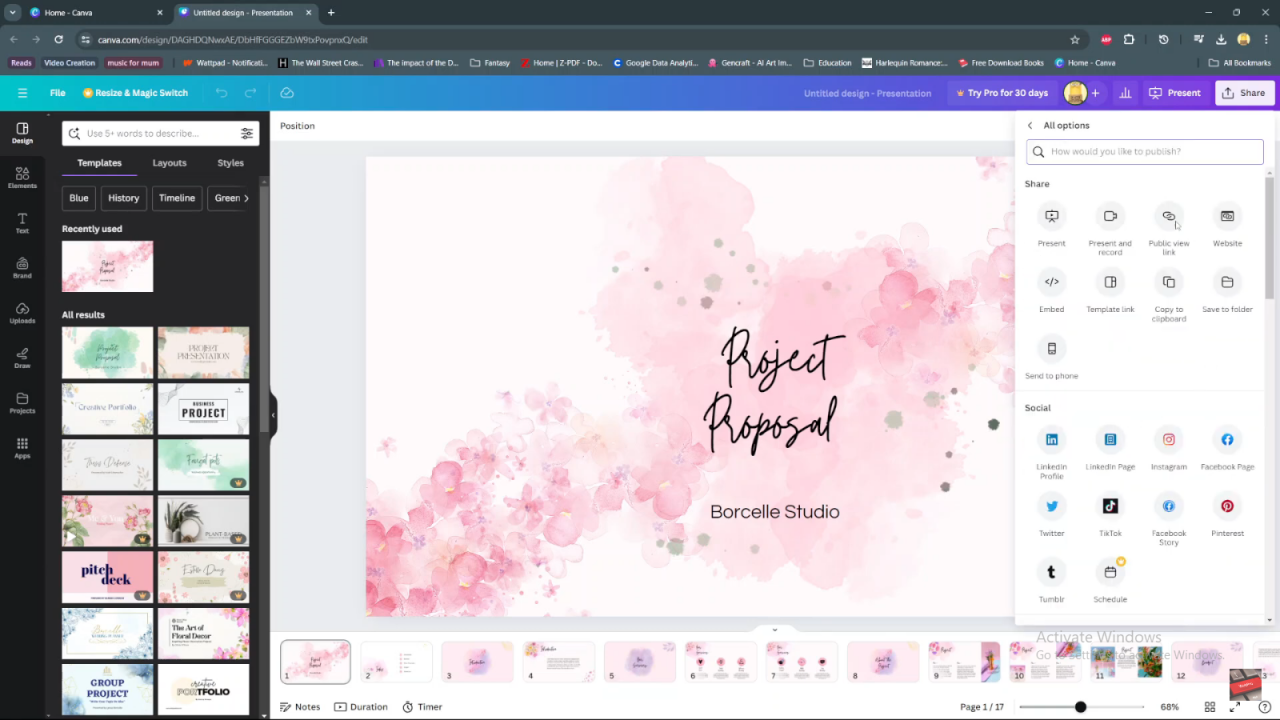Share to LinkedIn Profile
Viewport: 1280px width, 720px height.
[1051, 454]
